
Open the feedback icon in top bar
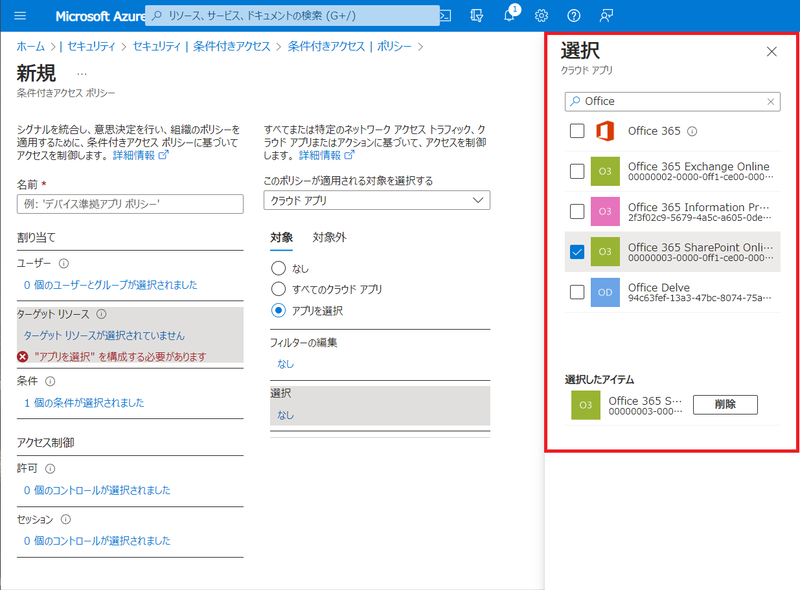click(606, 16)
